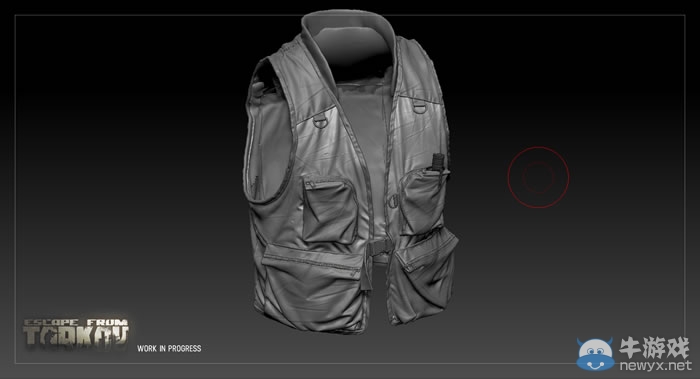The height and width of the screenshot is (379, 700).
Task: Click the zippered upper chest pocket
Action: click(x=329, y=209)
